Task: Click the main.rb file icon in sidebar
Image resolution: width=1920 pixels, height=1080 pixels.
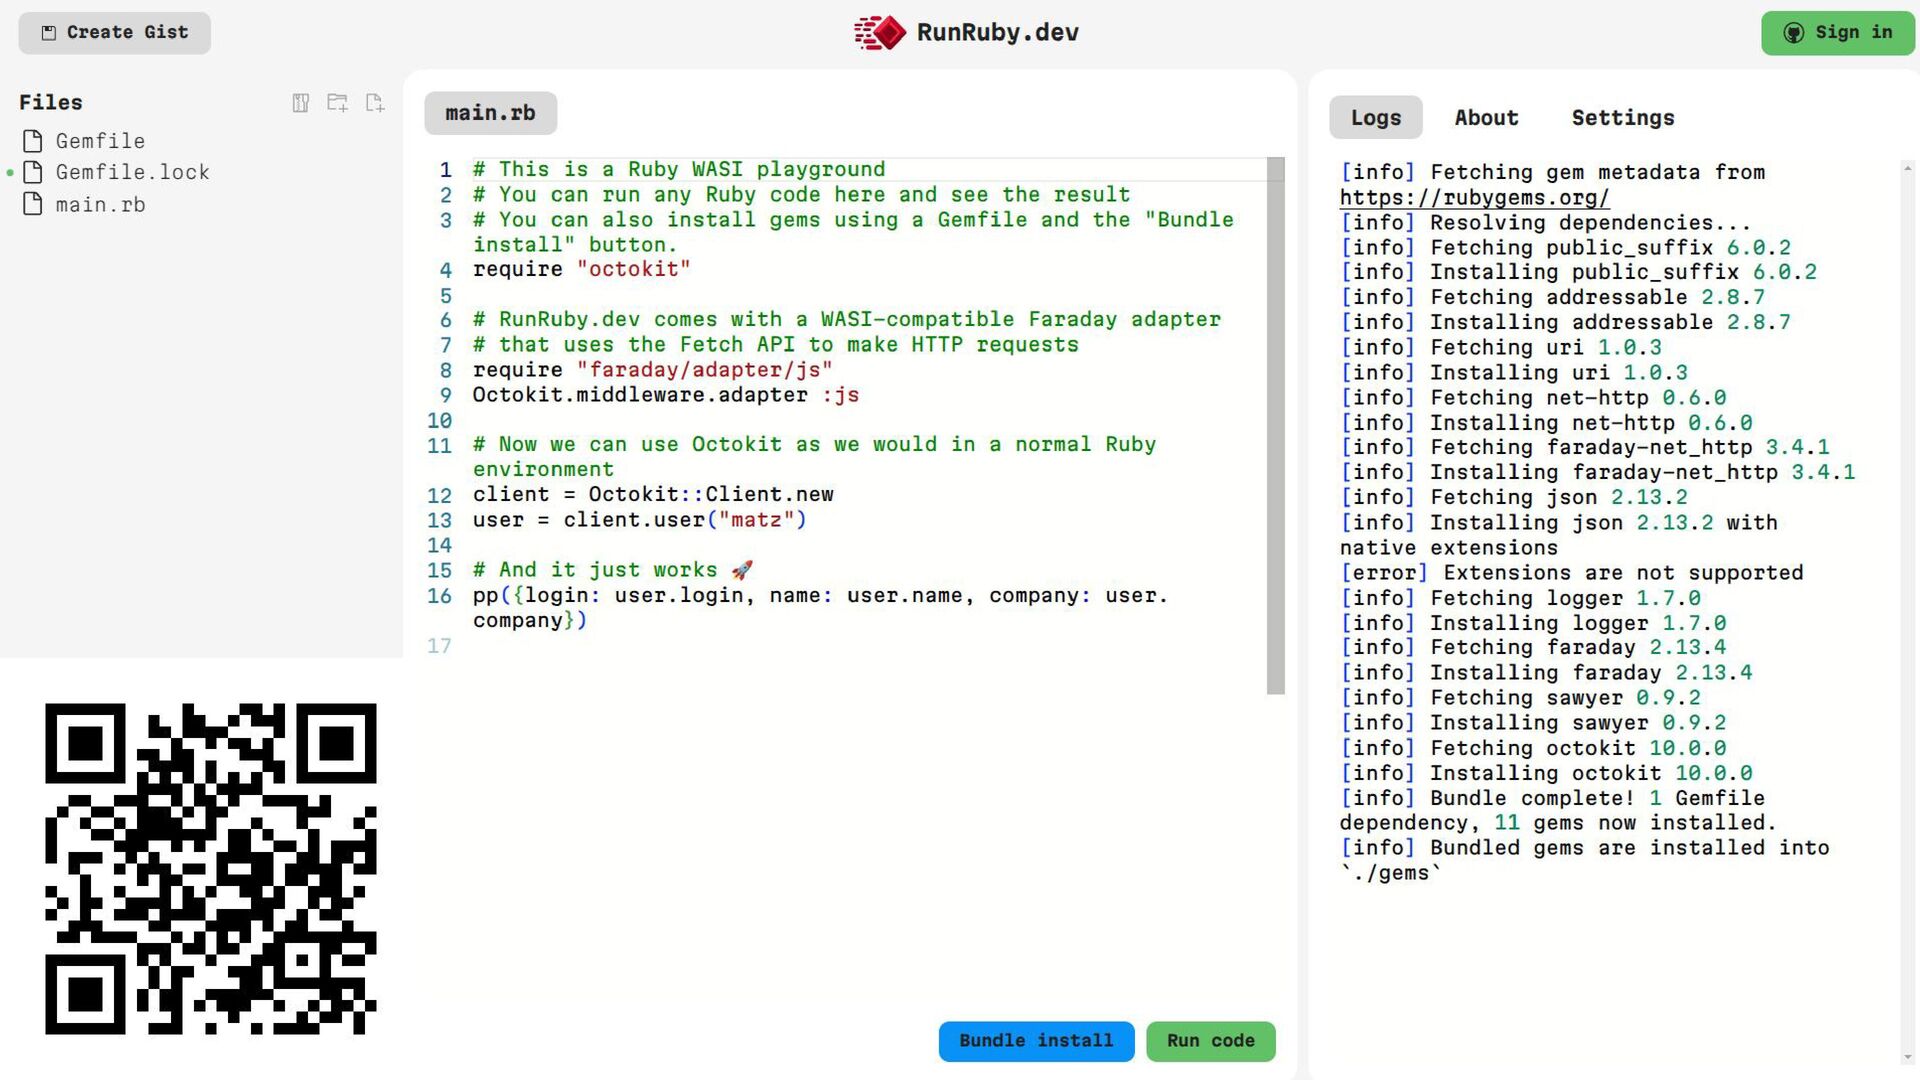Action: (33, 205)
